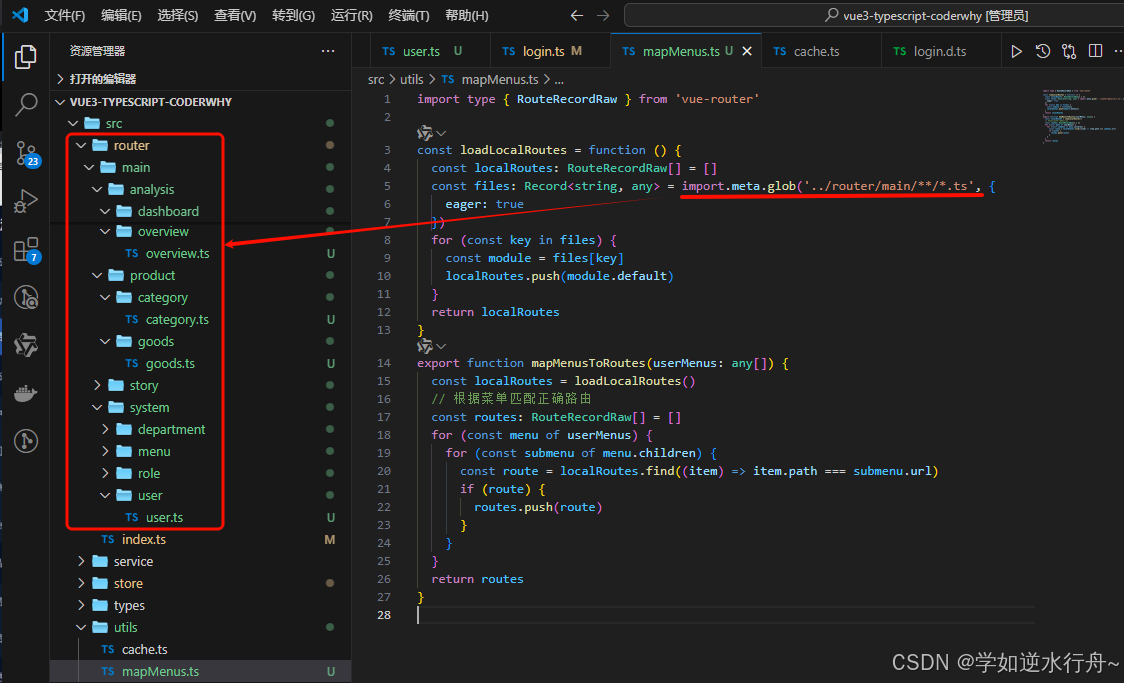Open the 查看(V) menu

pyautogui.click(x=235, y=15)
